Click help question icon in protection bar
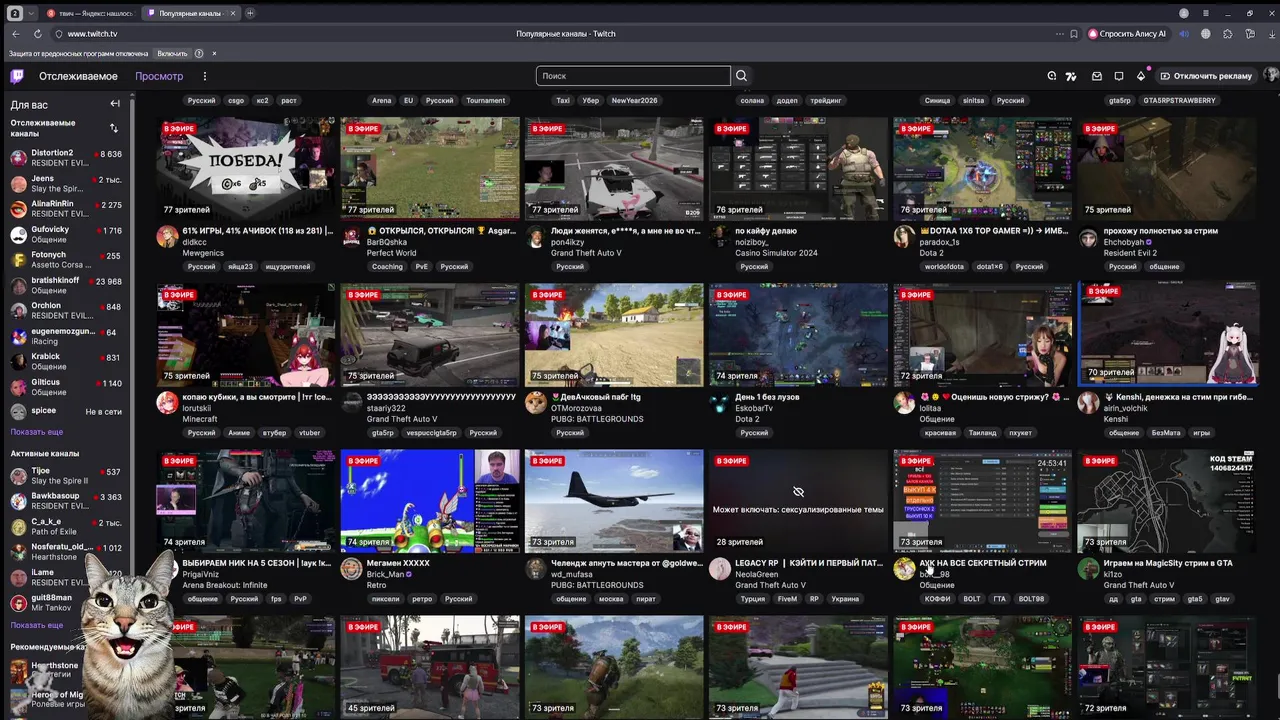Screen dimensions: 1280x720 pos(199,53)
